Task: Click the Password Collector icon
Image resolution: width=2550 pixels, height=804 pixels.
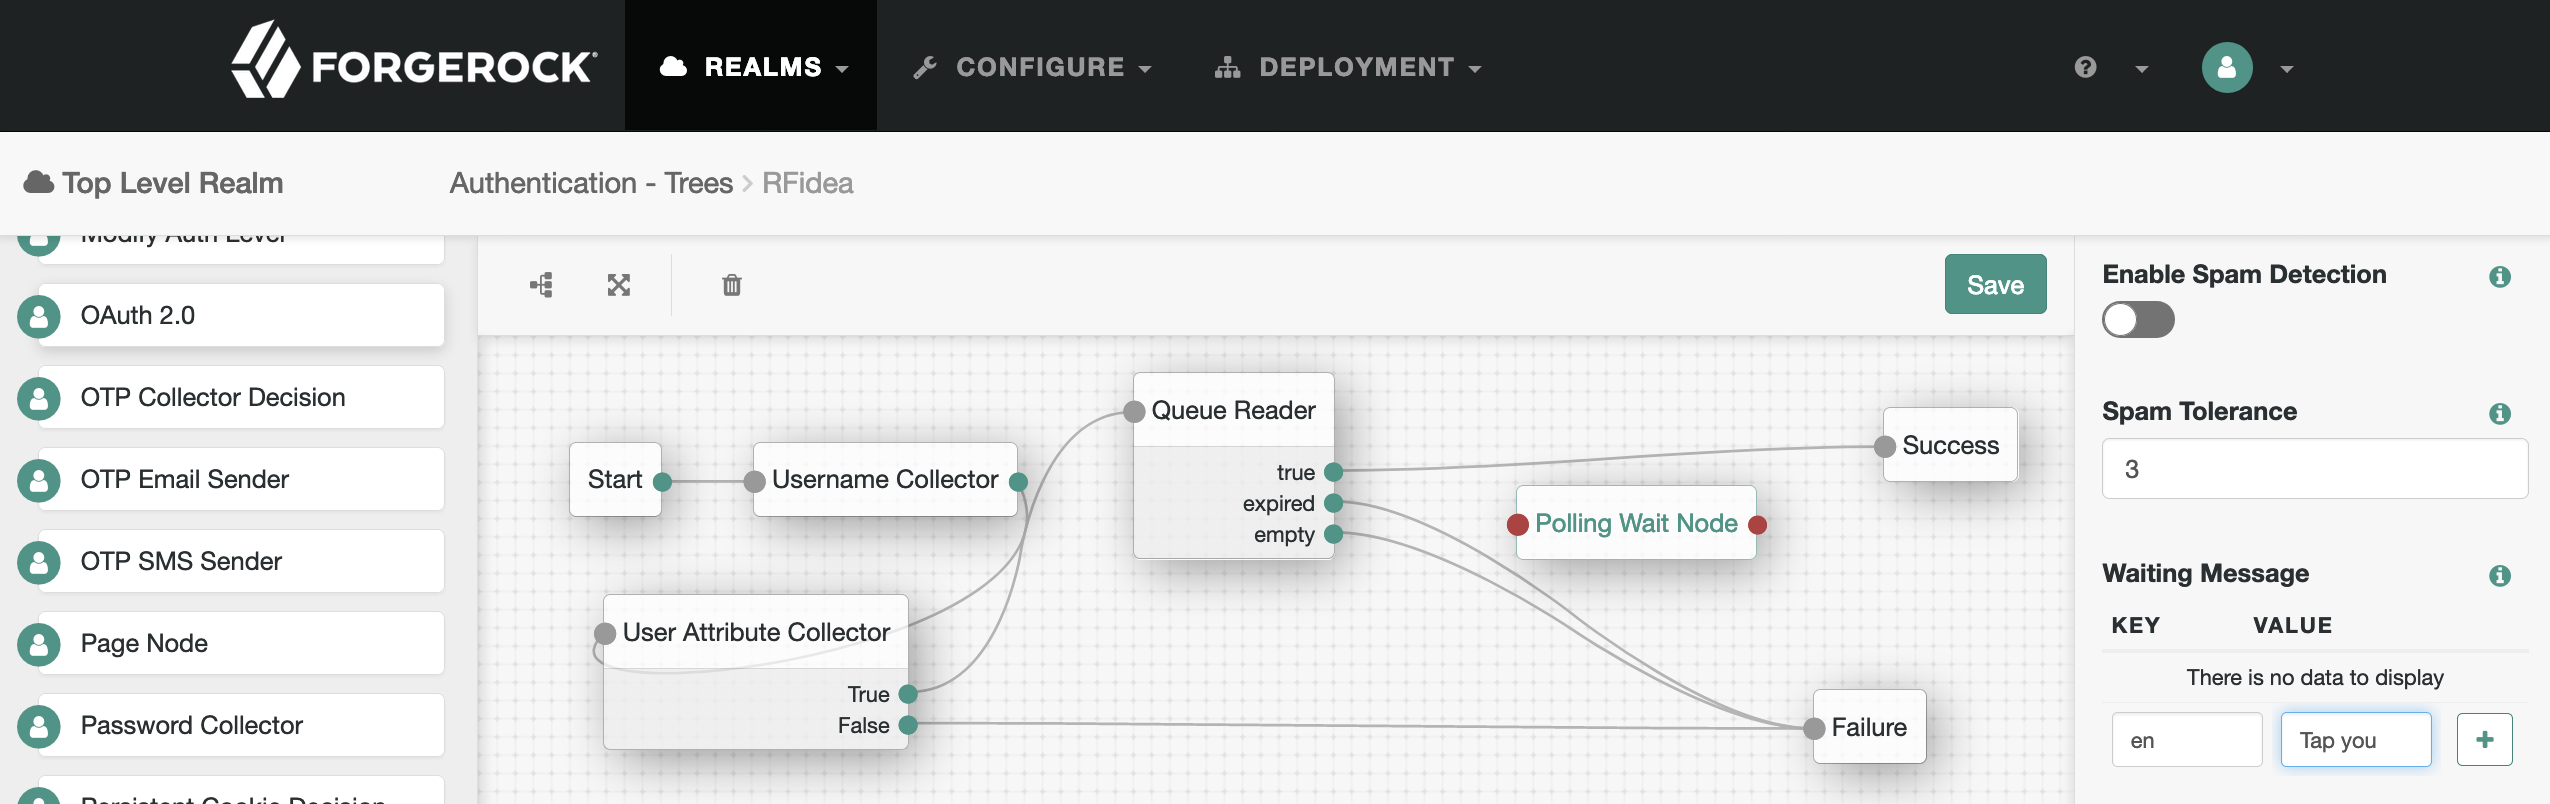Action: point(39,726)
